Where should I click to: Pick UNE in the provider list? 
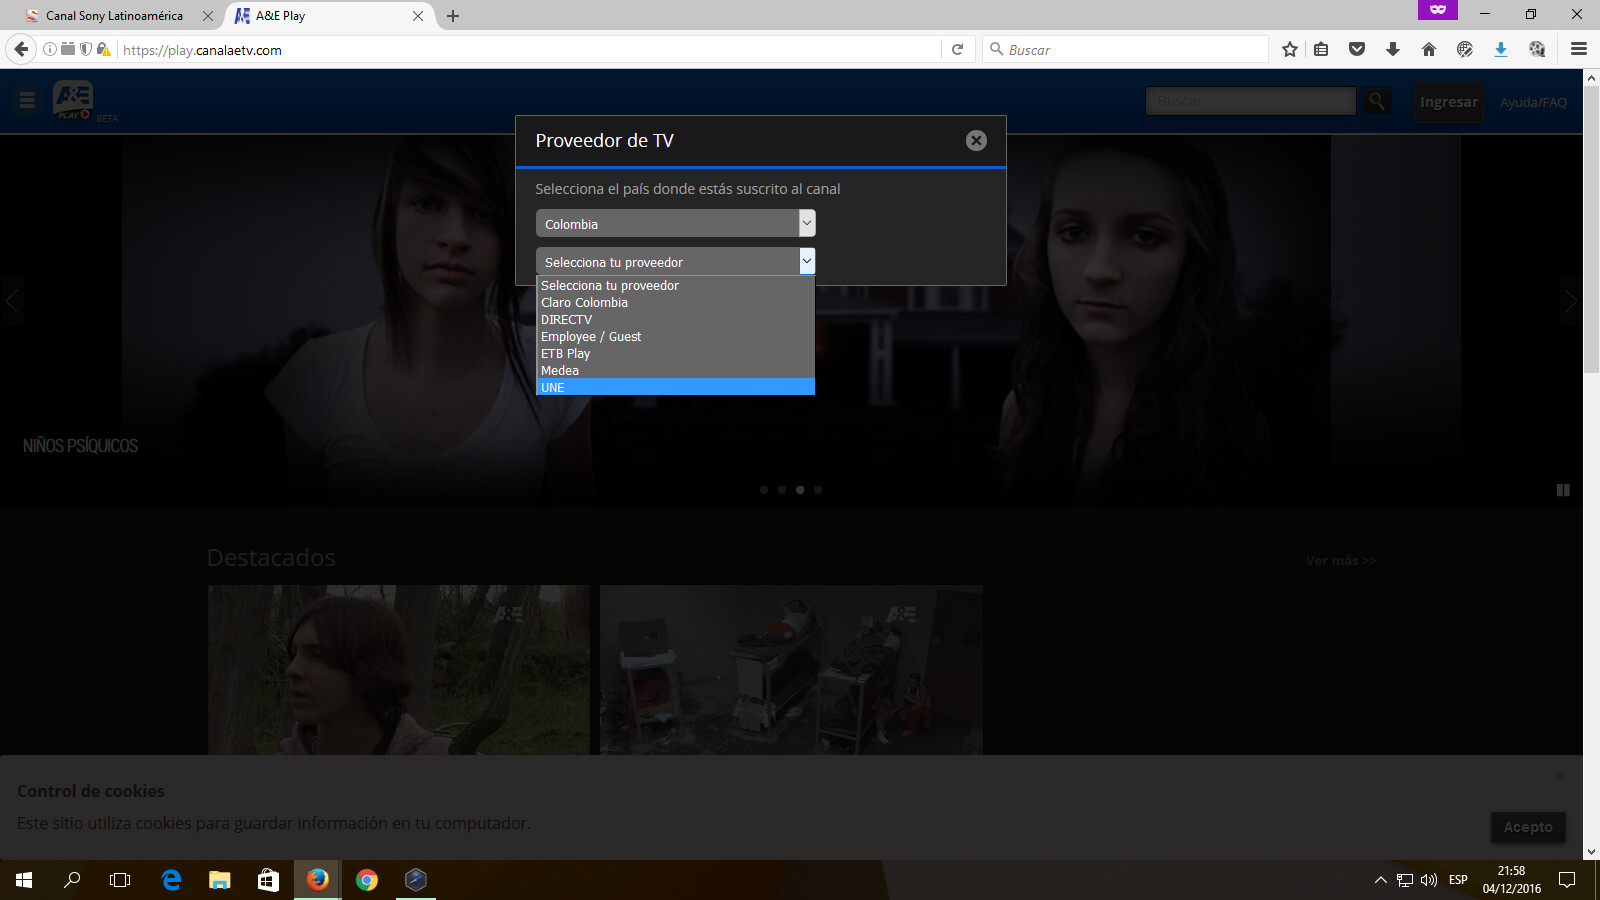(x=676, y=387)
